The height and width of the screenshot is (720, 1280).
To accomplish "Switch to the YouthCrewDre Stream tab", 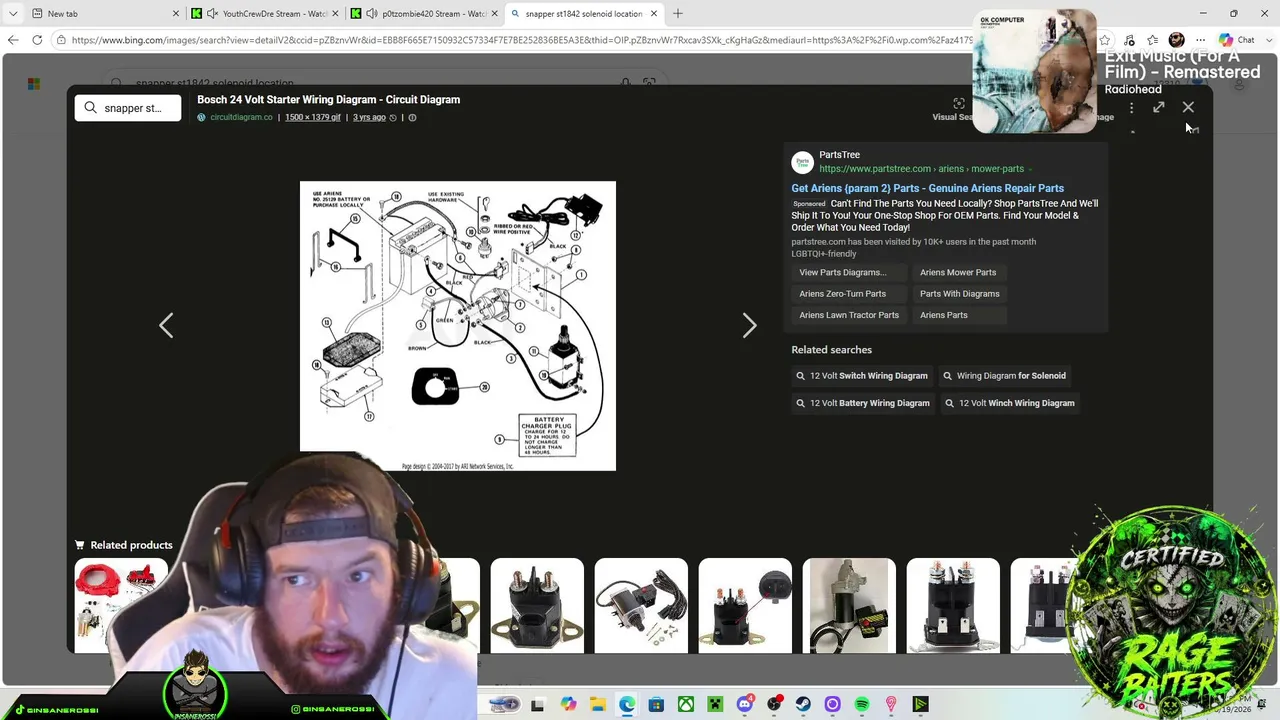I will (266, 13).
